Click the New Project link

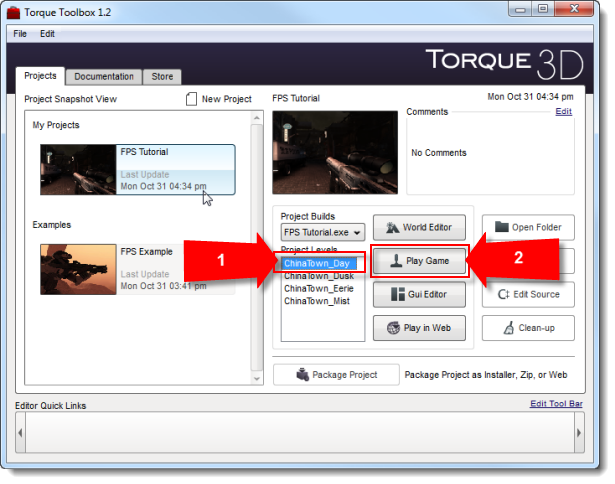[x=227, y=99]
